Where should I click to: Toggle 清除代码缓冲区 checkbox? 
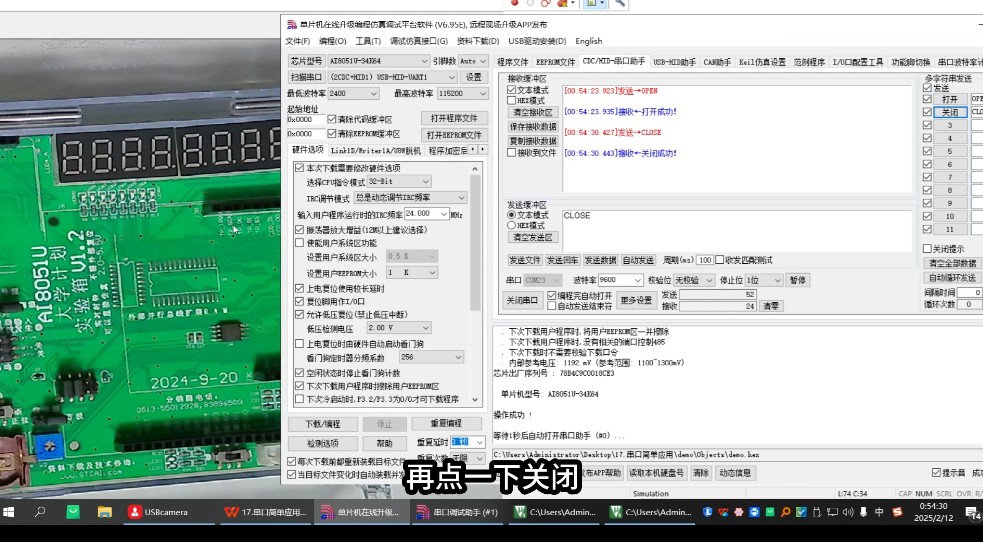(x=332, y=119)
